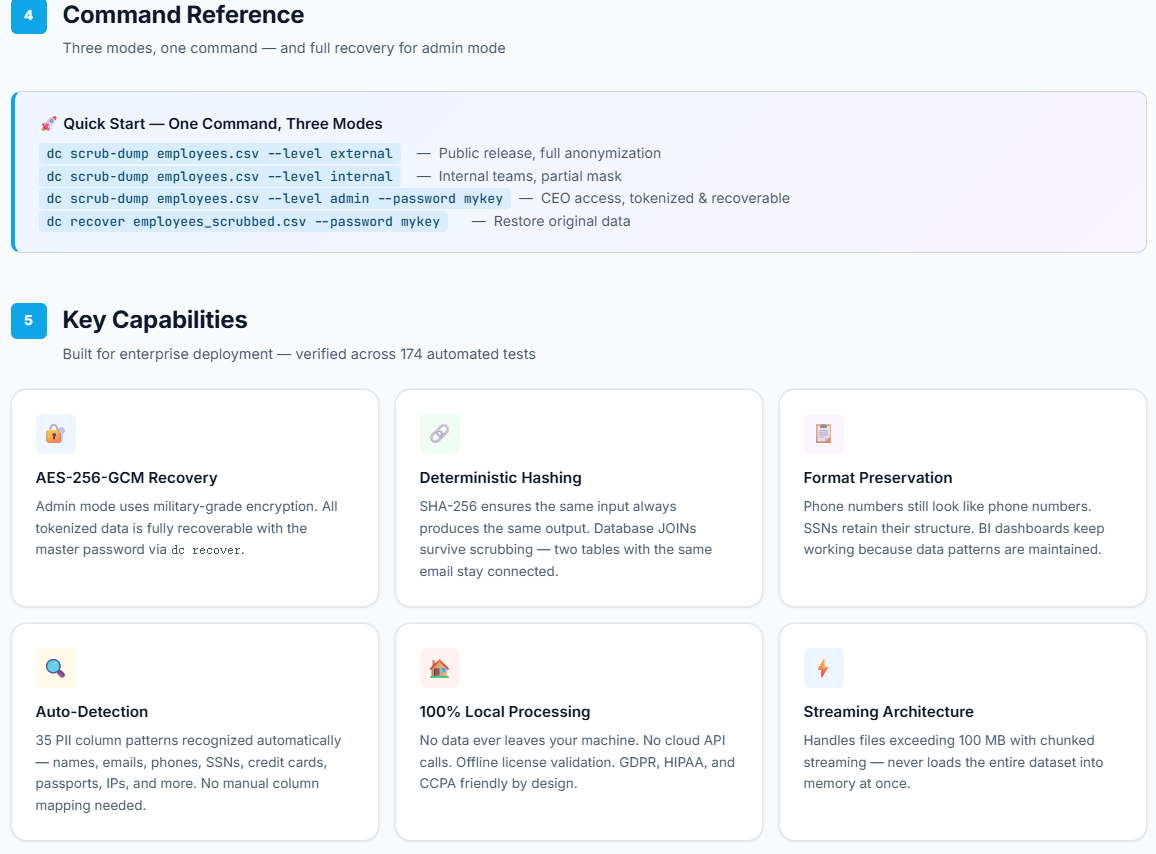Click the 'Internal teams, partial mask' description

[530, 176]
